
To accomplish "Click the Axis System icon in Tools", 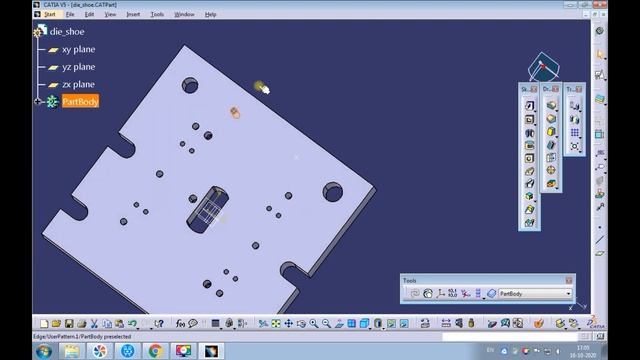I will (440, 293).
